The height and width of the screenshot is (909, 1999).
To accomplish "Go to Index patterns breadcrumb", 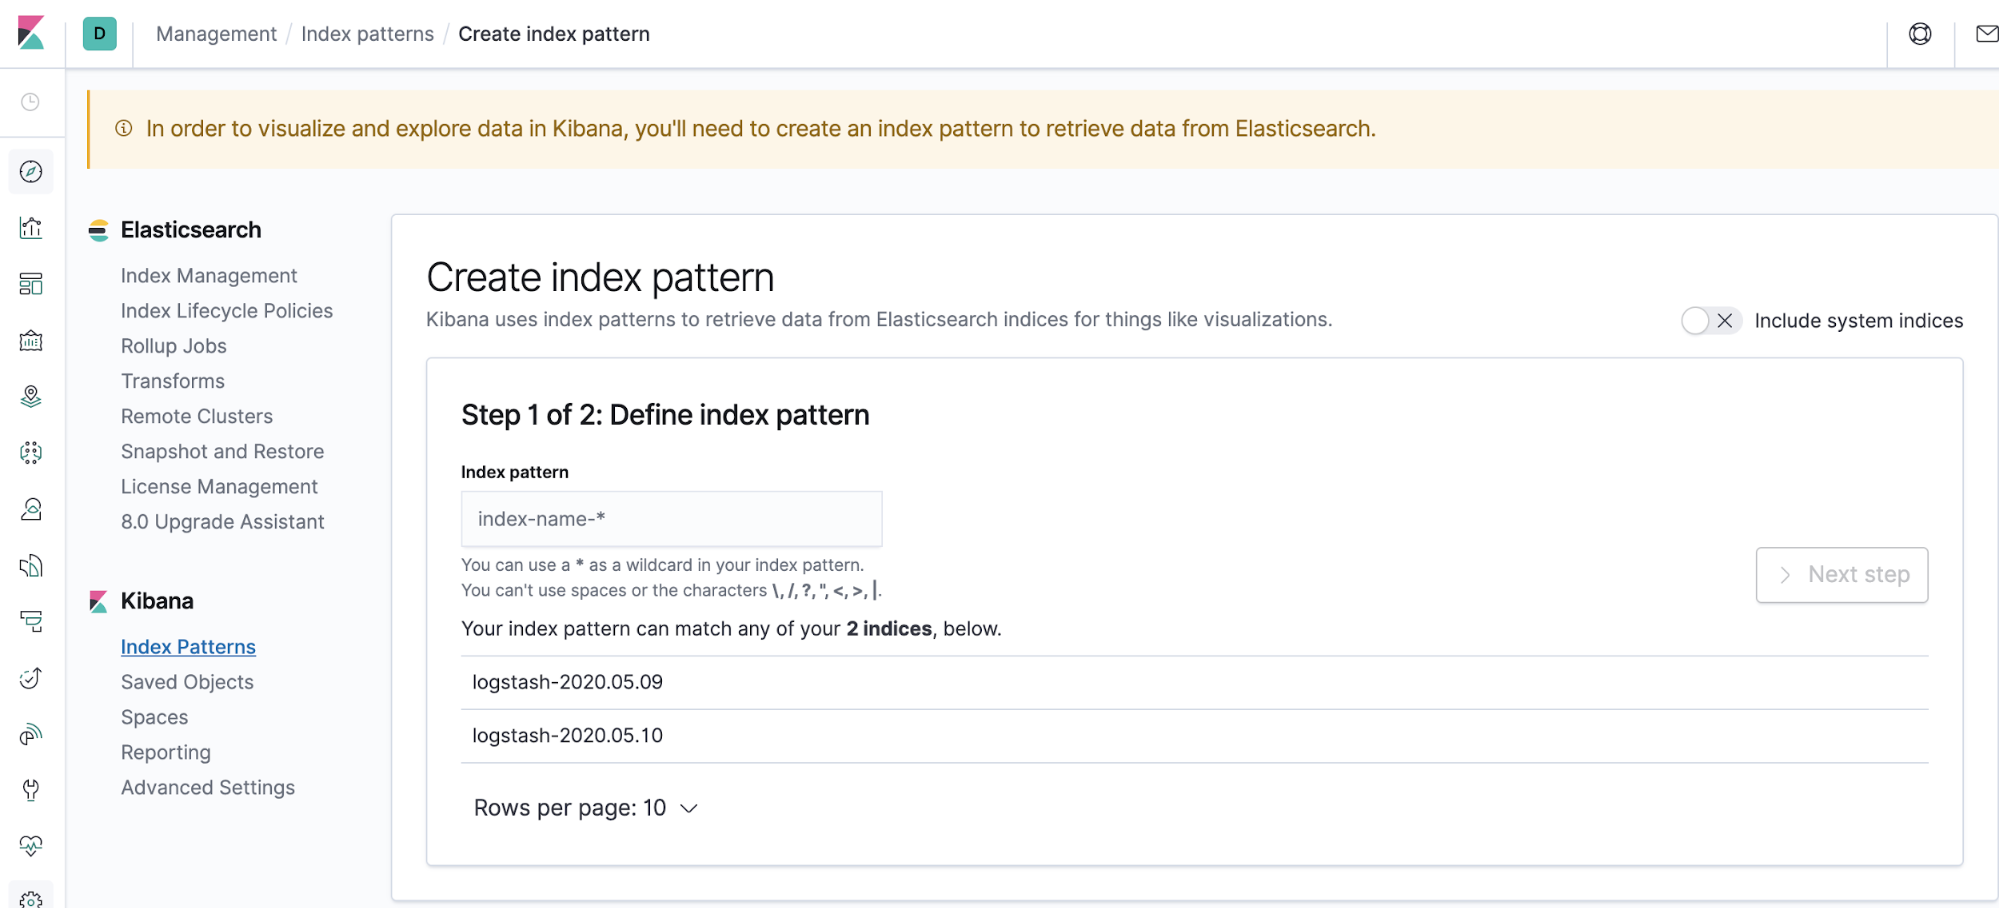I will (367, 34).
